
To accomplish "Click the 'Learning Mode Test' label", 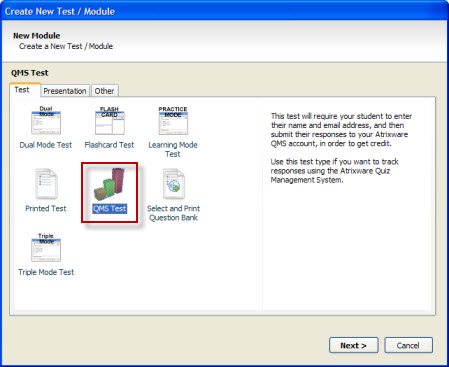I will coord(173,149).
